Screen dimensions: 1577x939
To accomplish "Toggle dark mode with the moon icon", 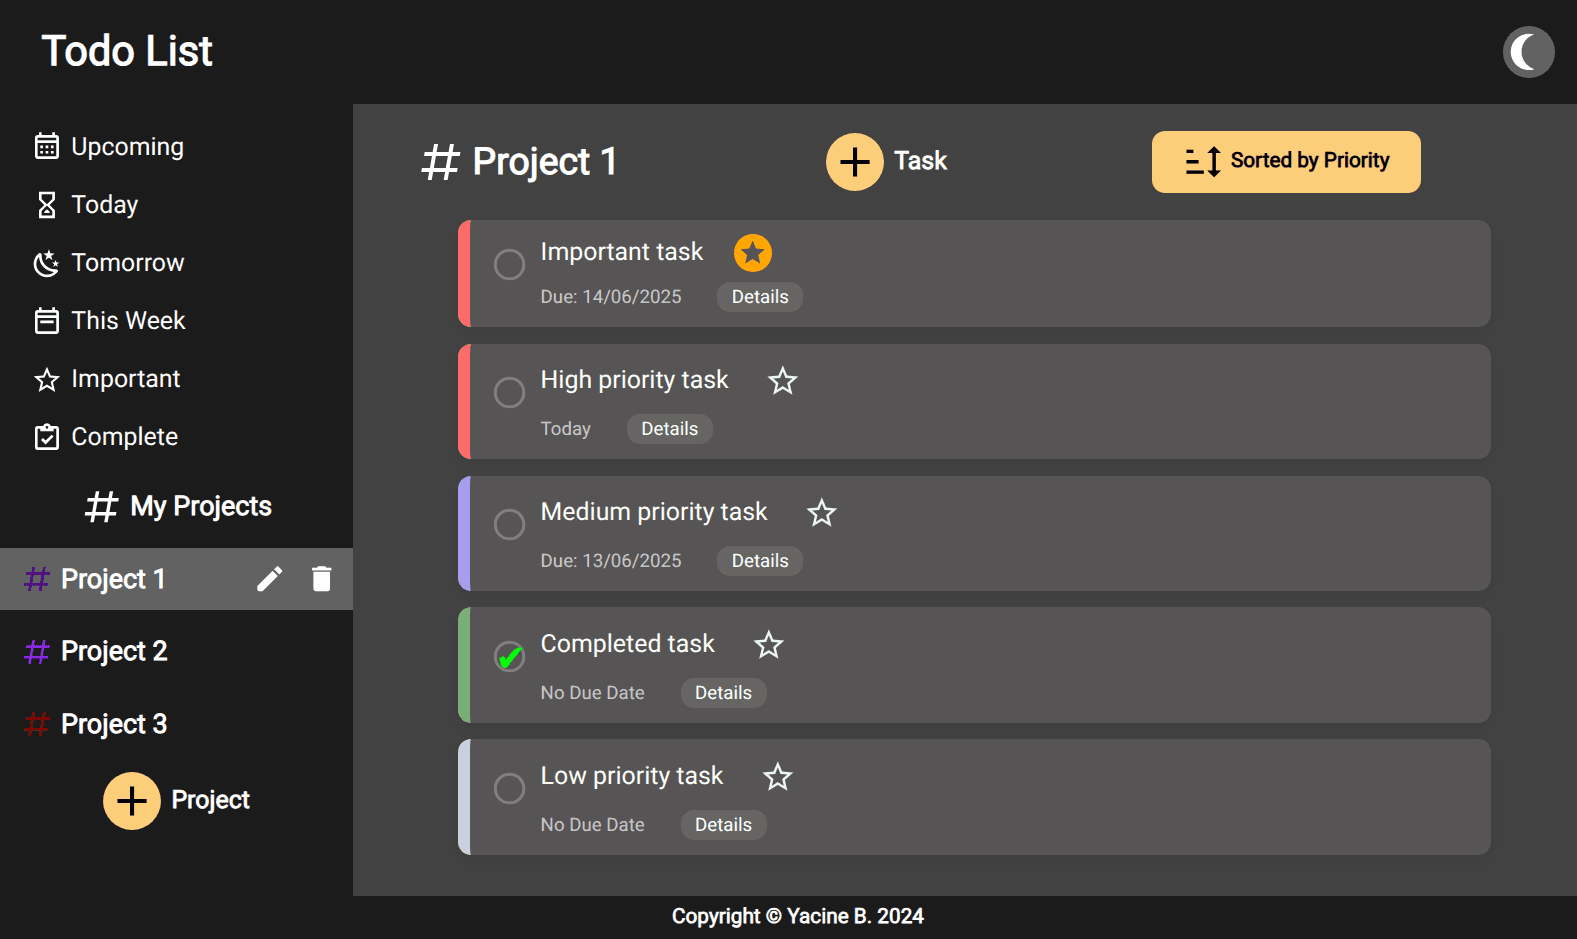I will (1528, 52).
